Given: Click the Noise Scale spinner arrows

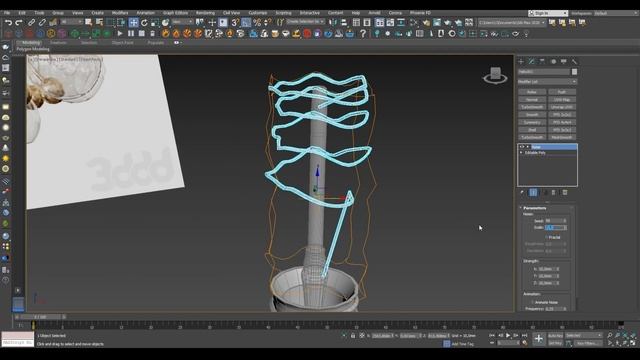Looking at the screenshot, I should (565, 227).
